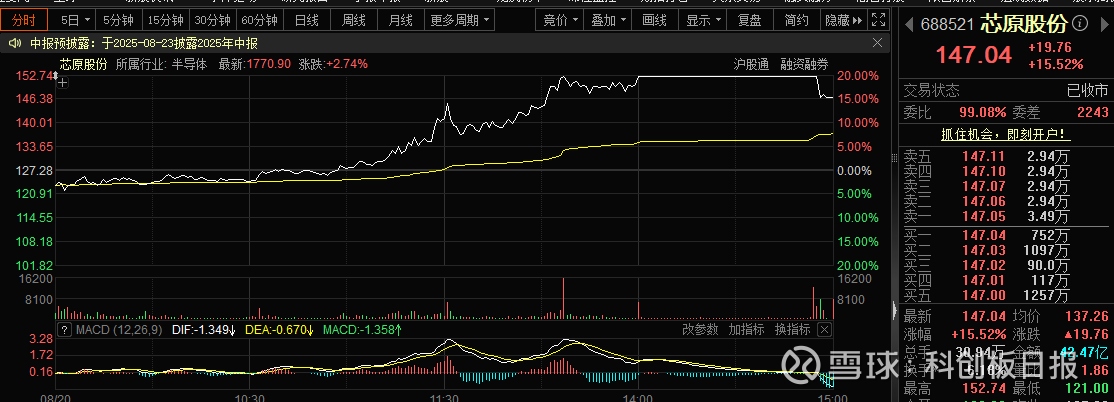Go to previous stock arrow
This screenshot has width=1114, height=402.
pos(909,25)
